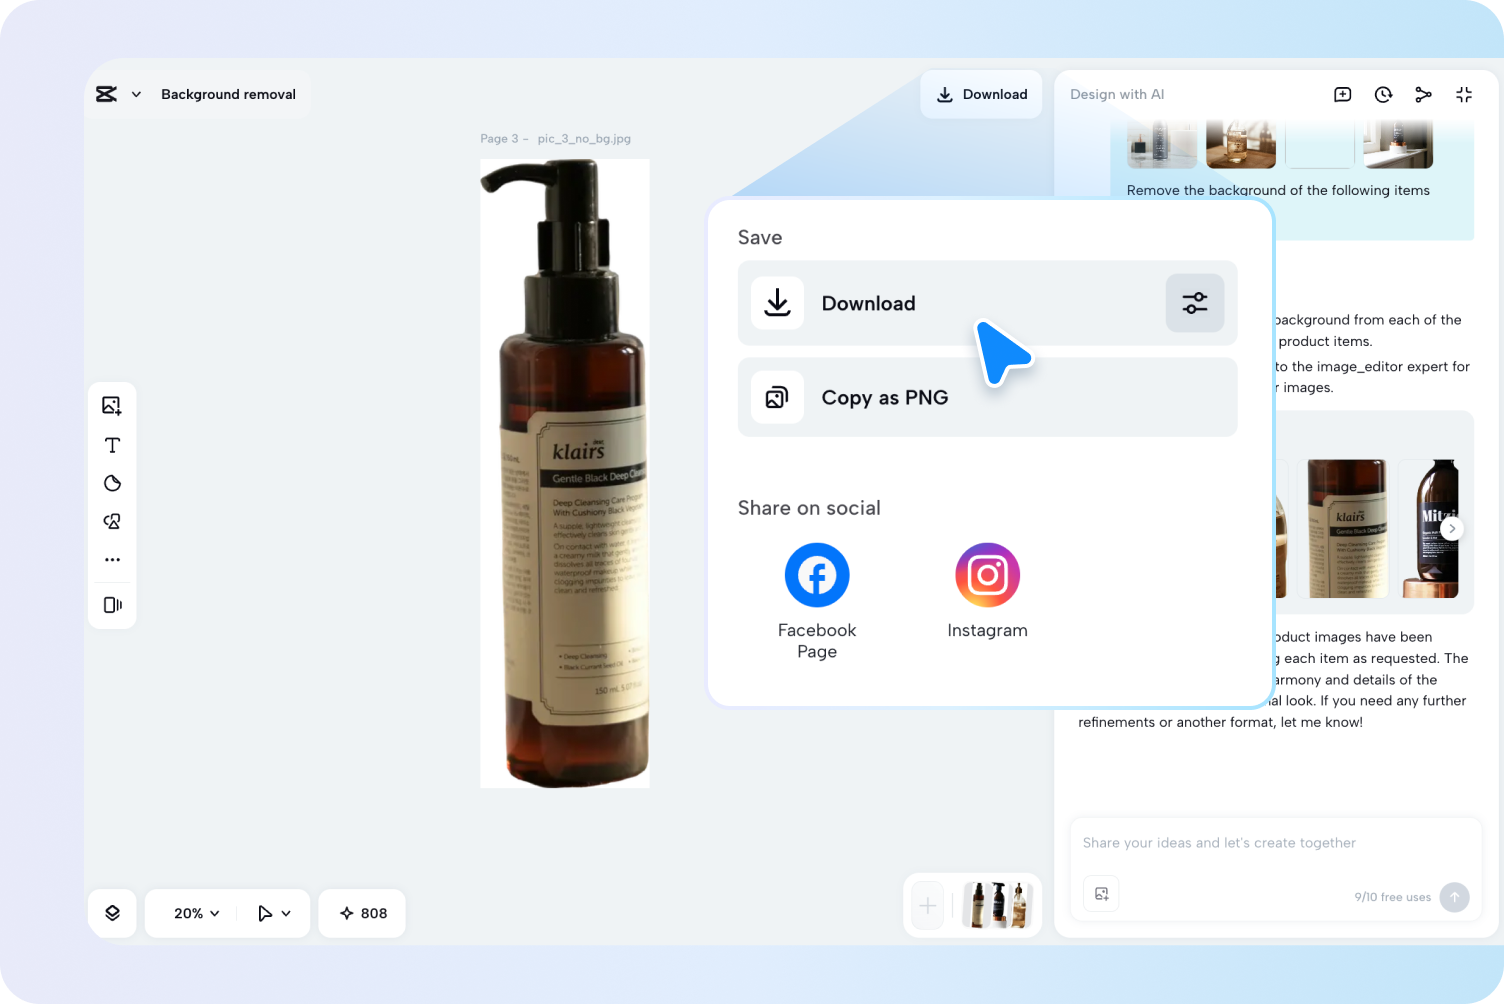Open more tools ellipsis
Screen dimensions: 1504x1004
point(112,559)
